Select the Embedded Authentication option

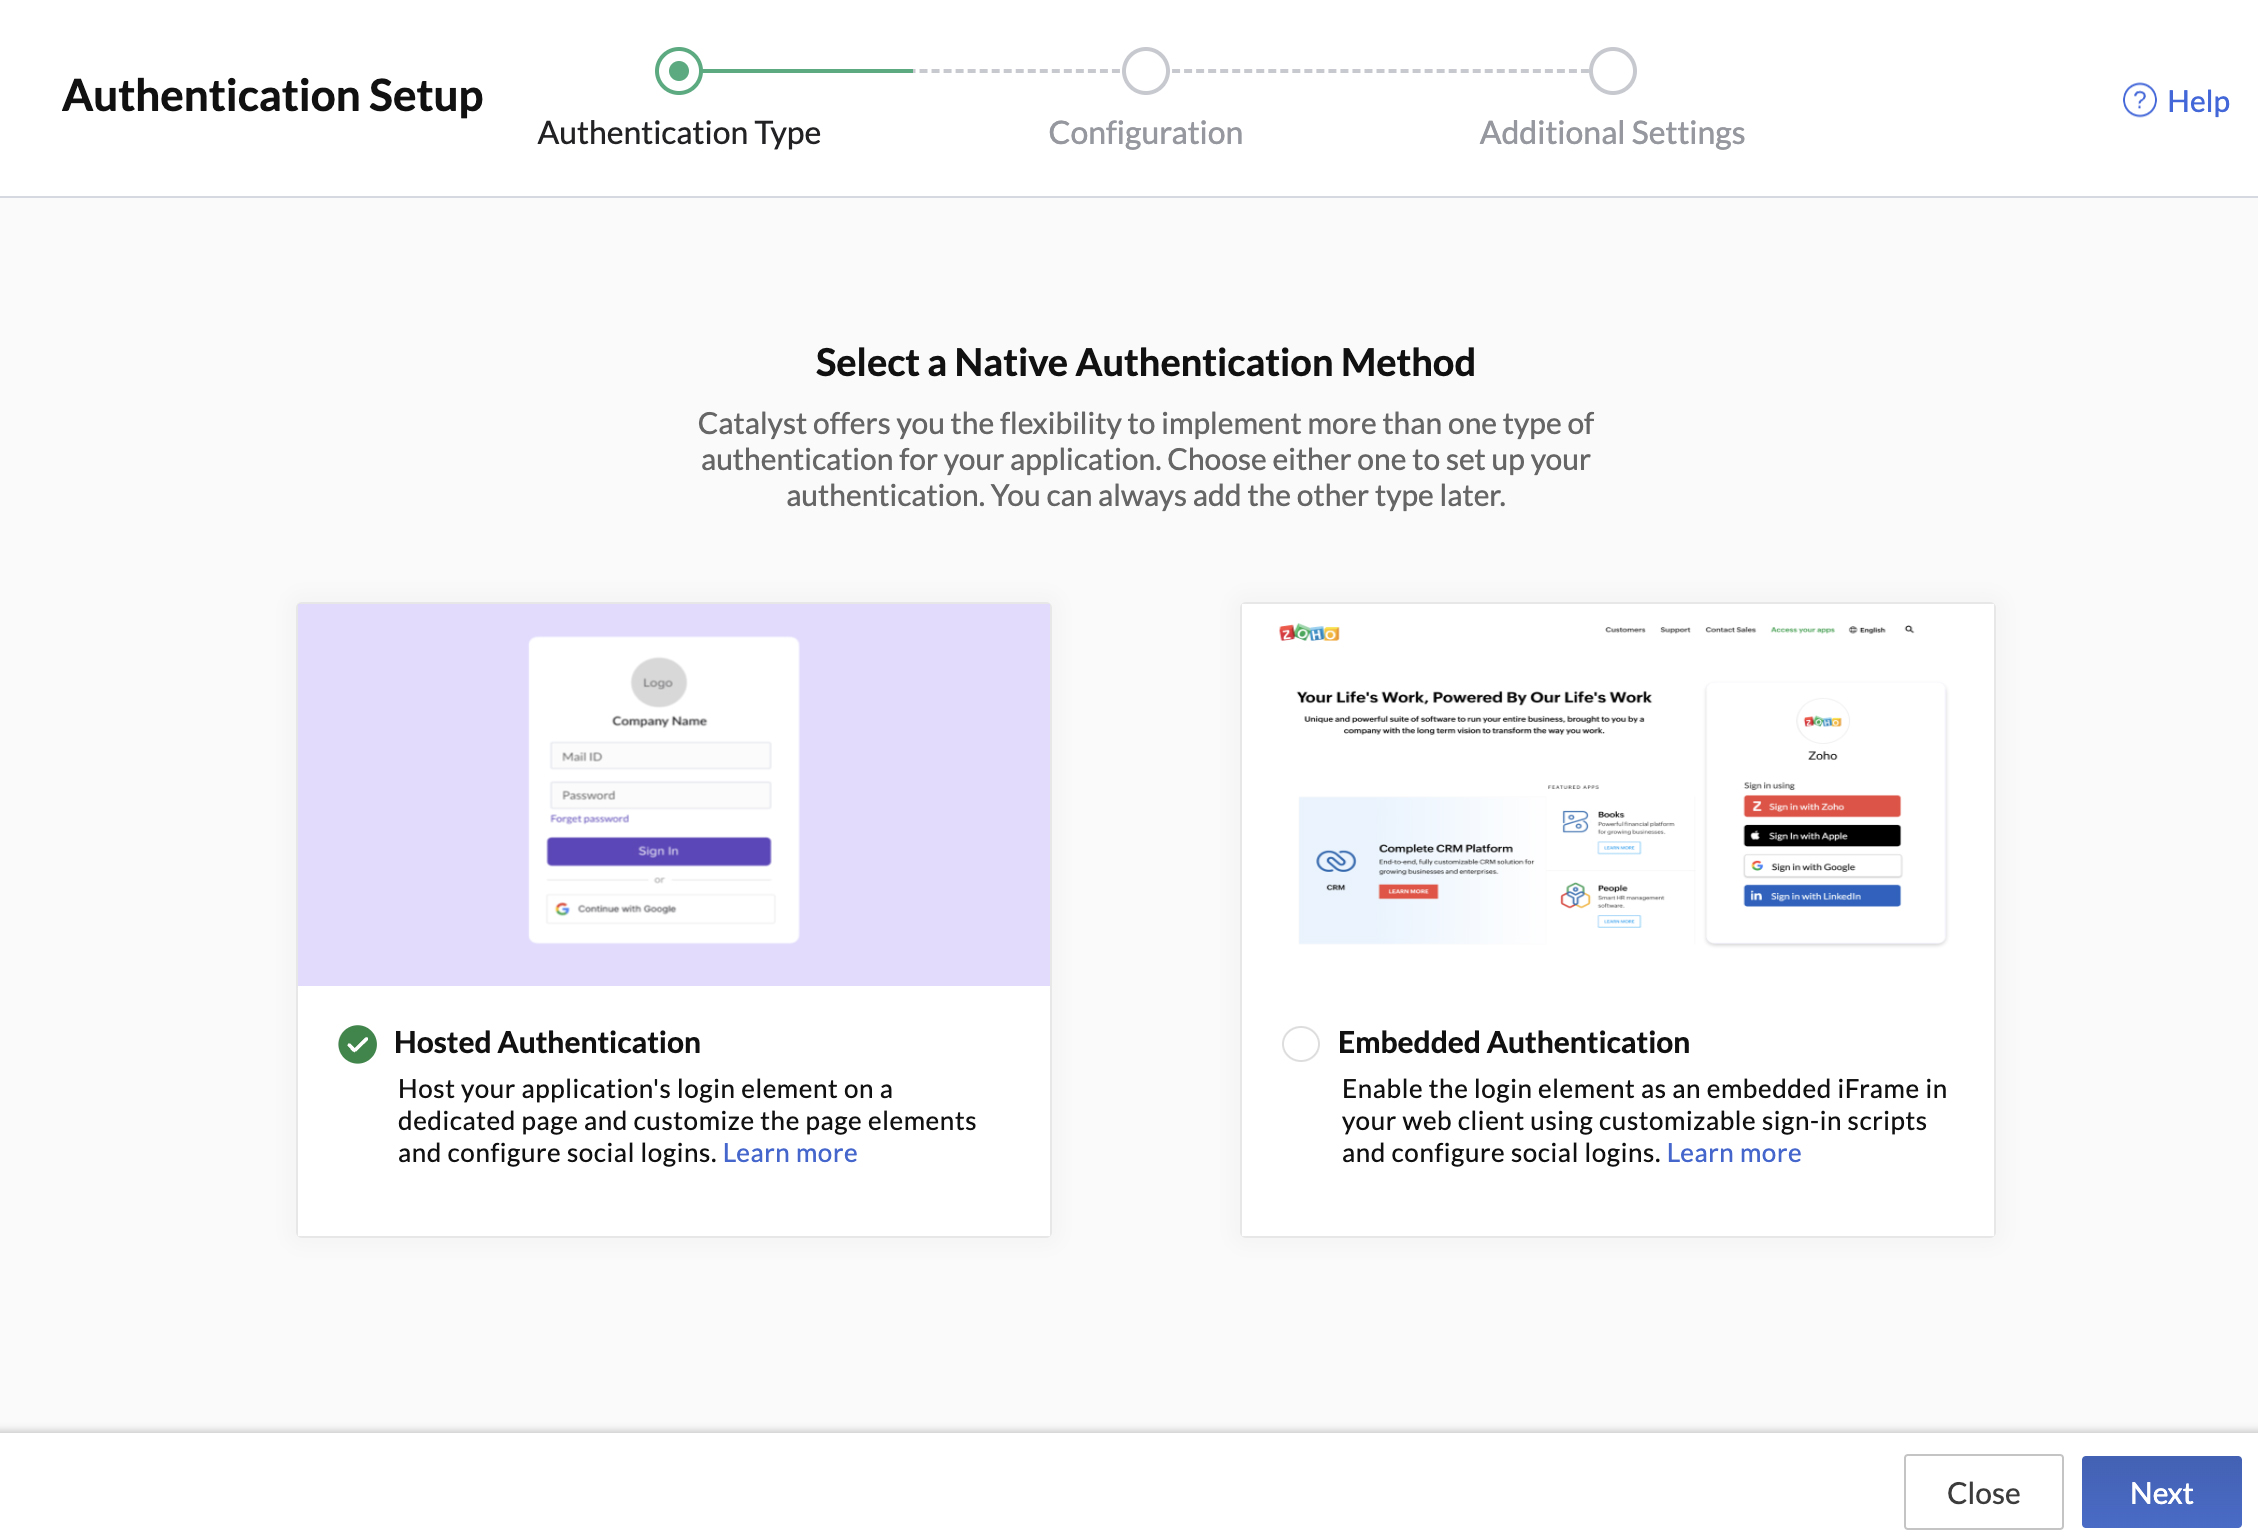[1301, 1043]
